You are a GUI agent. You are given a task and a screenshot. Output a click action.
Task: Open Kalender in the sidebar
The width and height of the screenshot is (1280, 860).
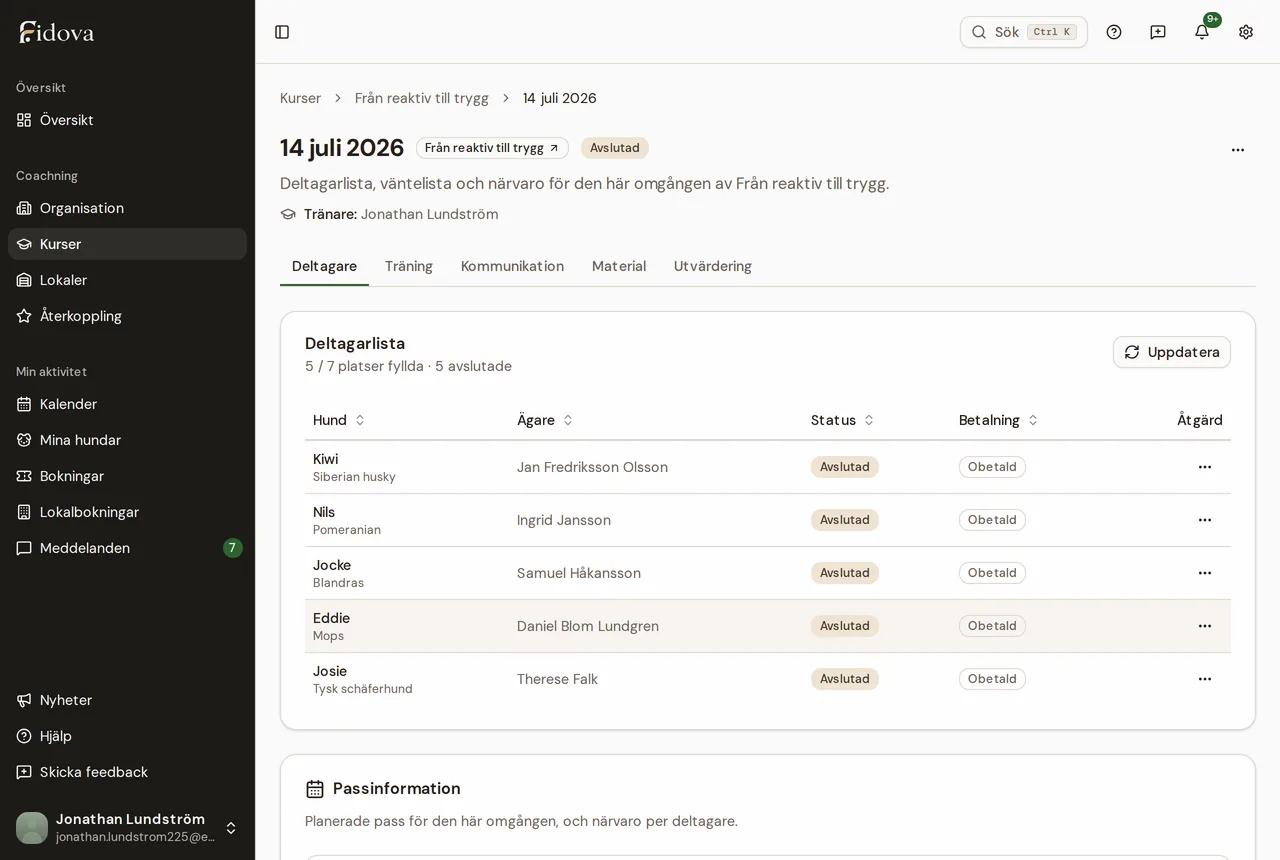[127, 404]
